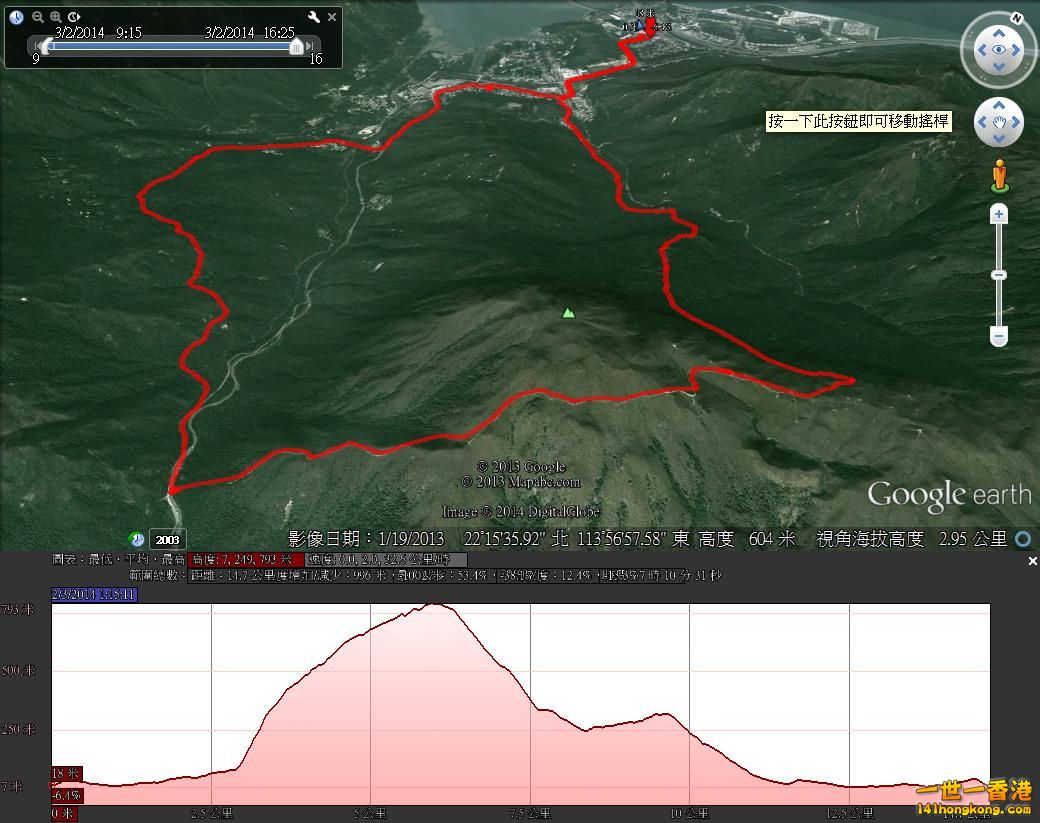Open time slider options wrench
Image resolution: width=1040 pixels, height=823 pixels.
tap(313, 17)
